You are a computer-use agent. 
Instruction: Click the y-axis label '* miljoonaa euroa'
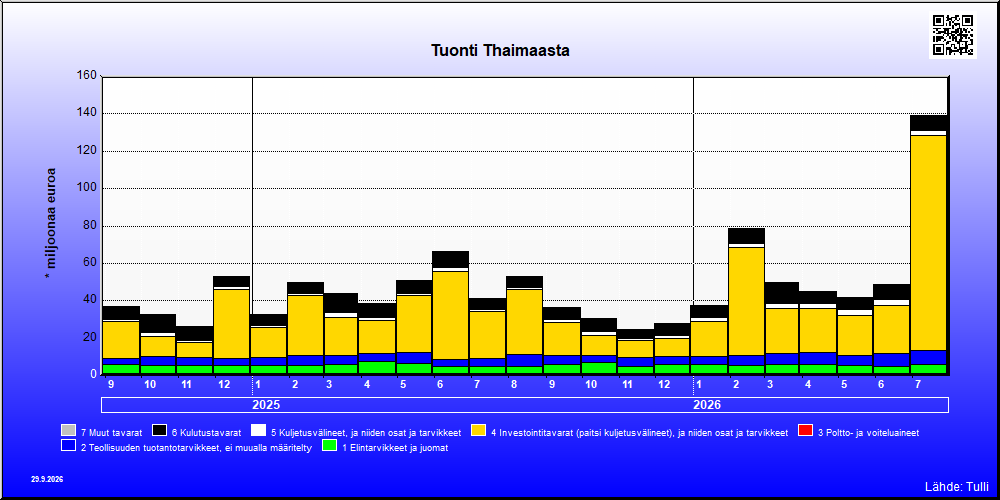click(50, 224)
